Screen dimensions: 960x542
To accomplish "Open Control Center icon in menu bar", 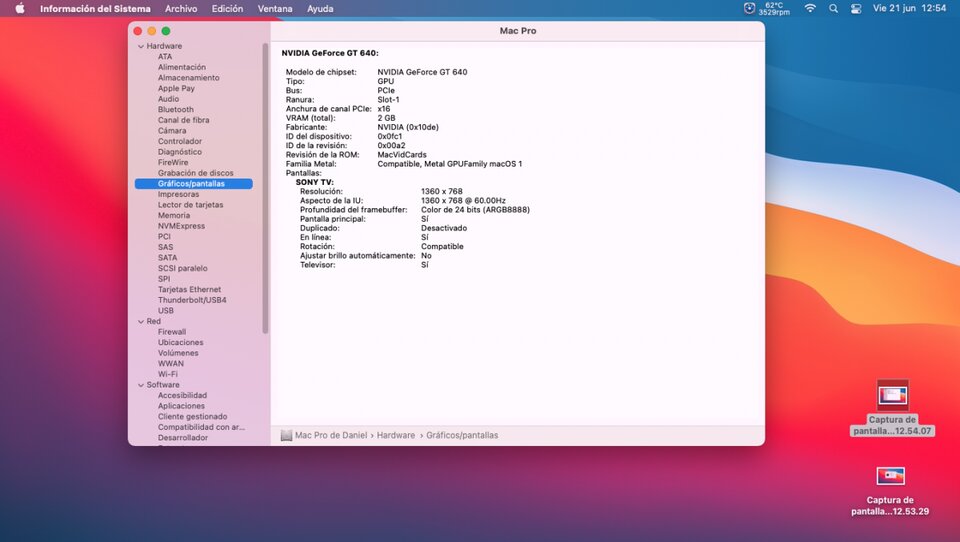I will [856, 8].
